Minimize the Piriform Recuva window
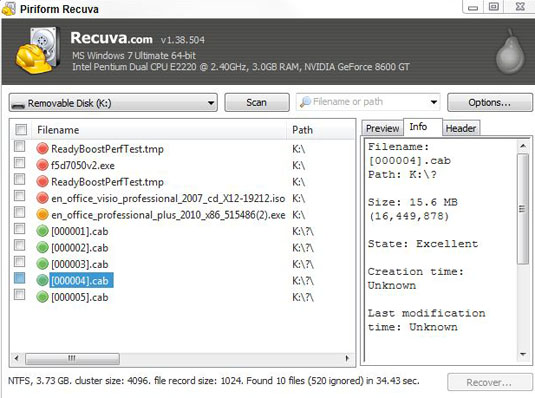The height and width of the screenshot is (398, 535). coord(473,8)
